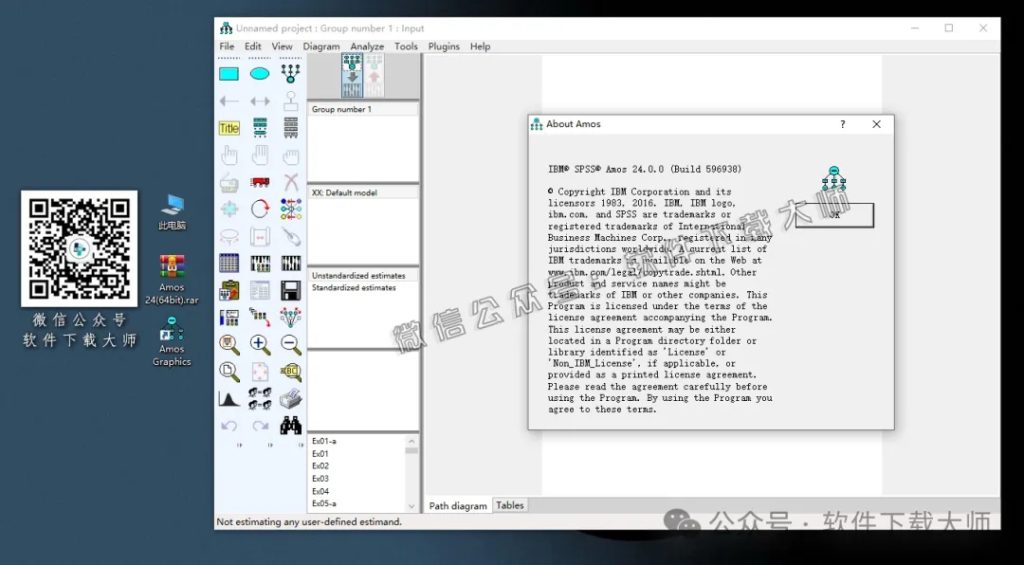
Task: Open the File menu
Action: pyautogui.click(x=227, y=46)
